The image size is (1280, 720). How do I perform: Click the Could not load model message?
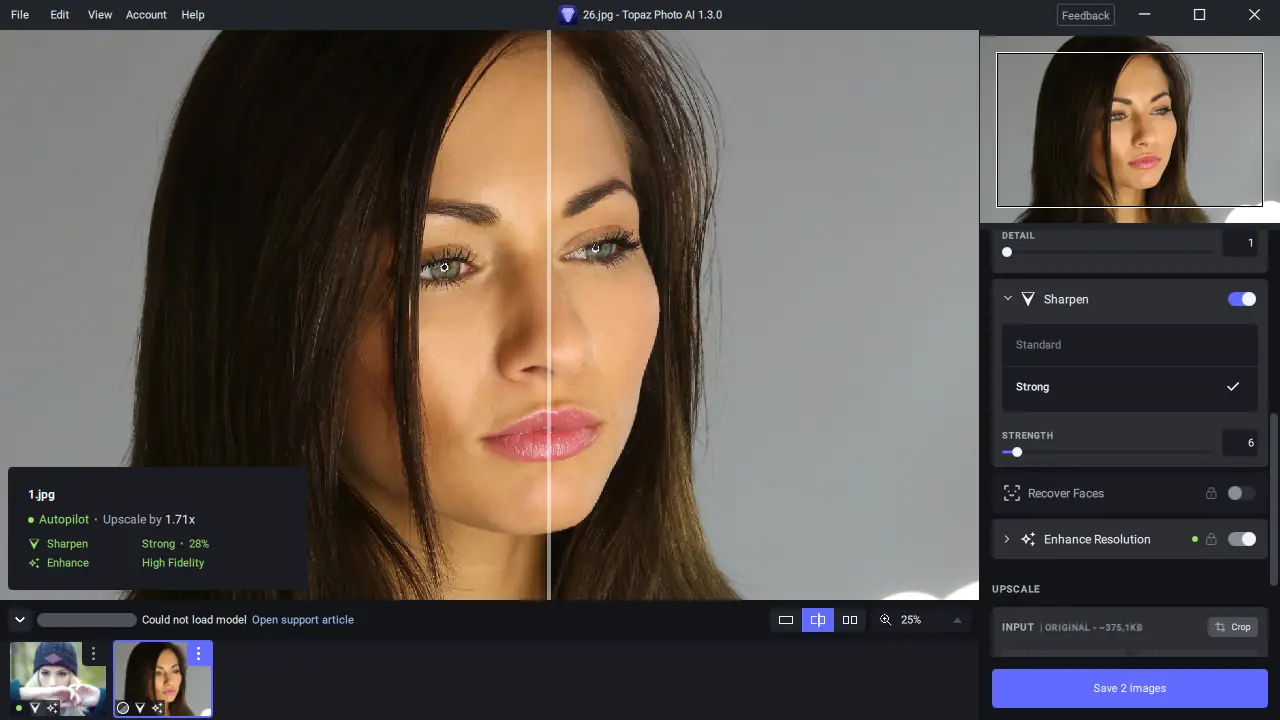click(194, 620)
